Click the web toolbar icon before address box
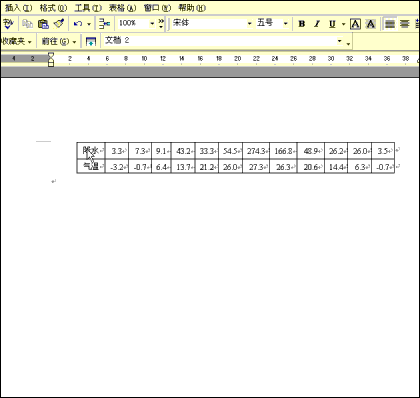The width and height of the screenshot is (420, 398). point(91,42)
